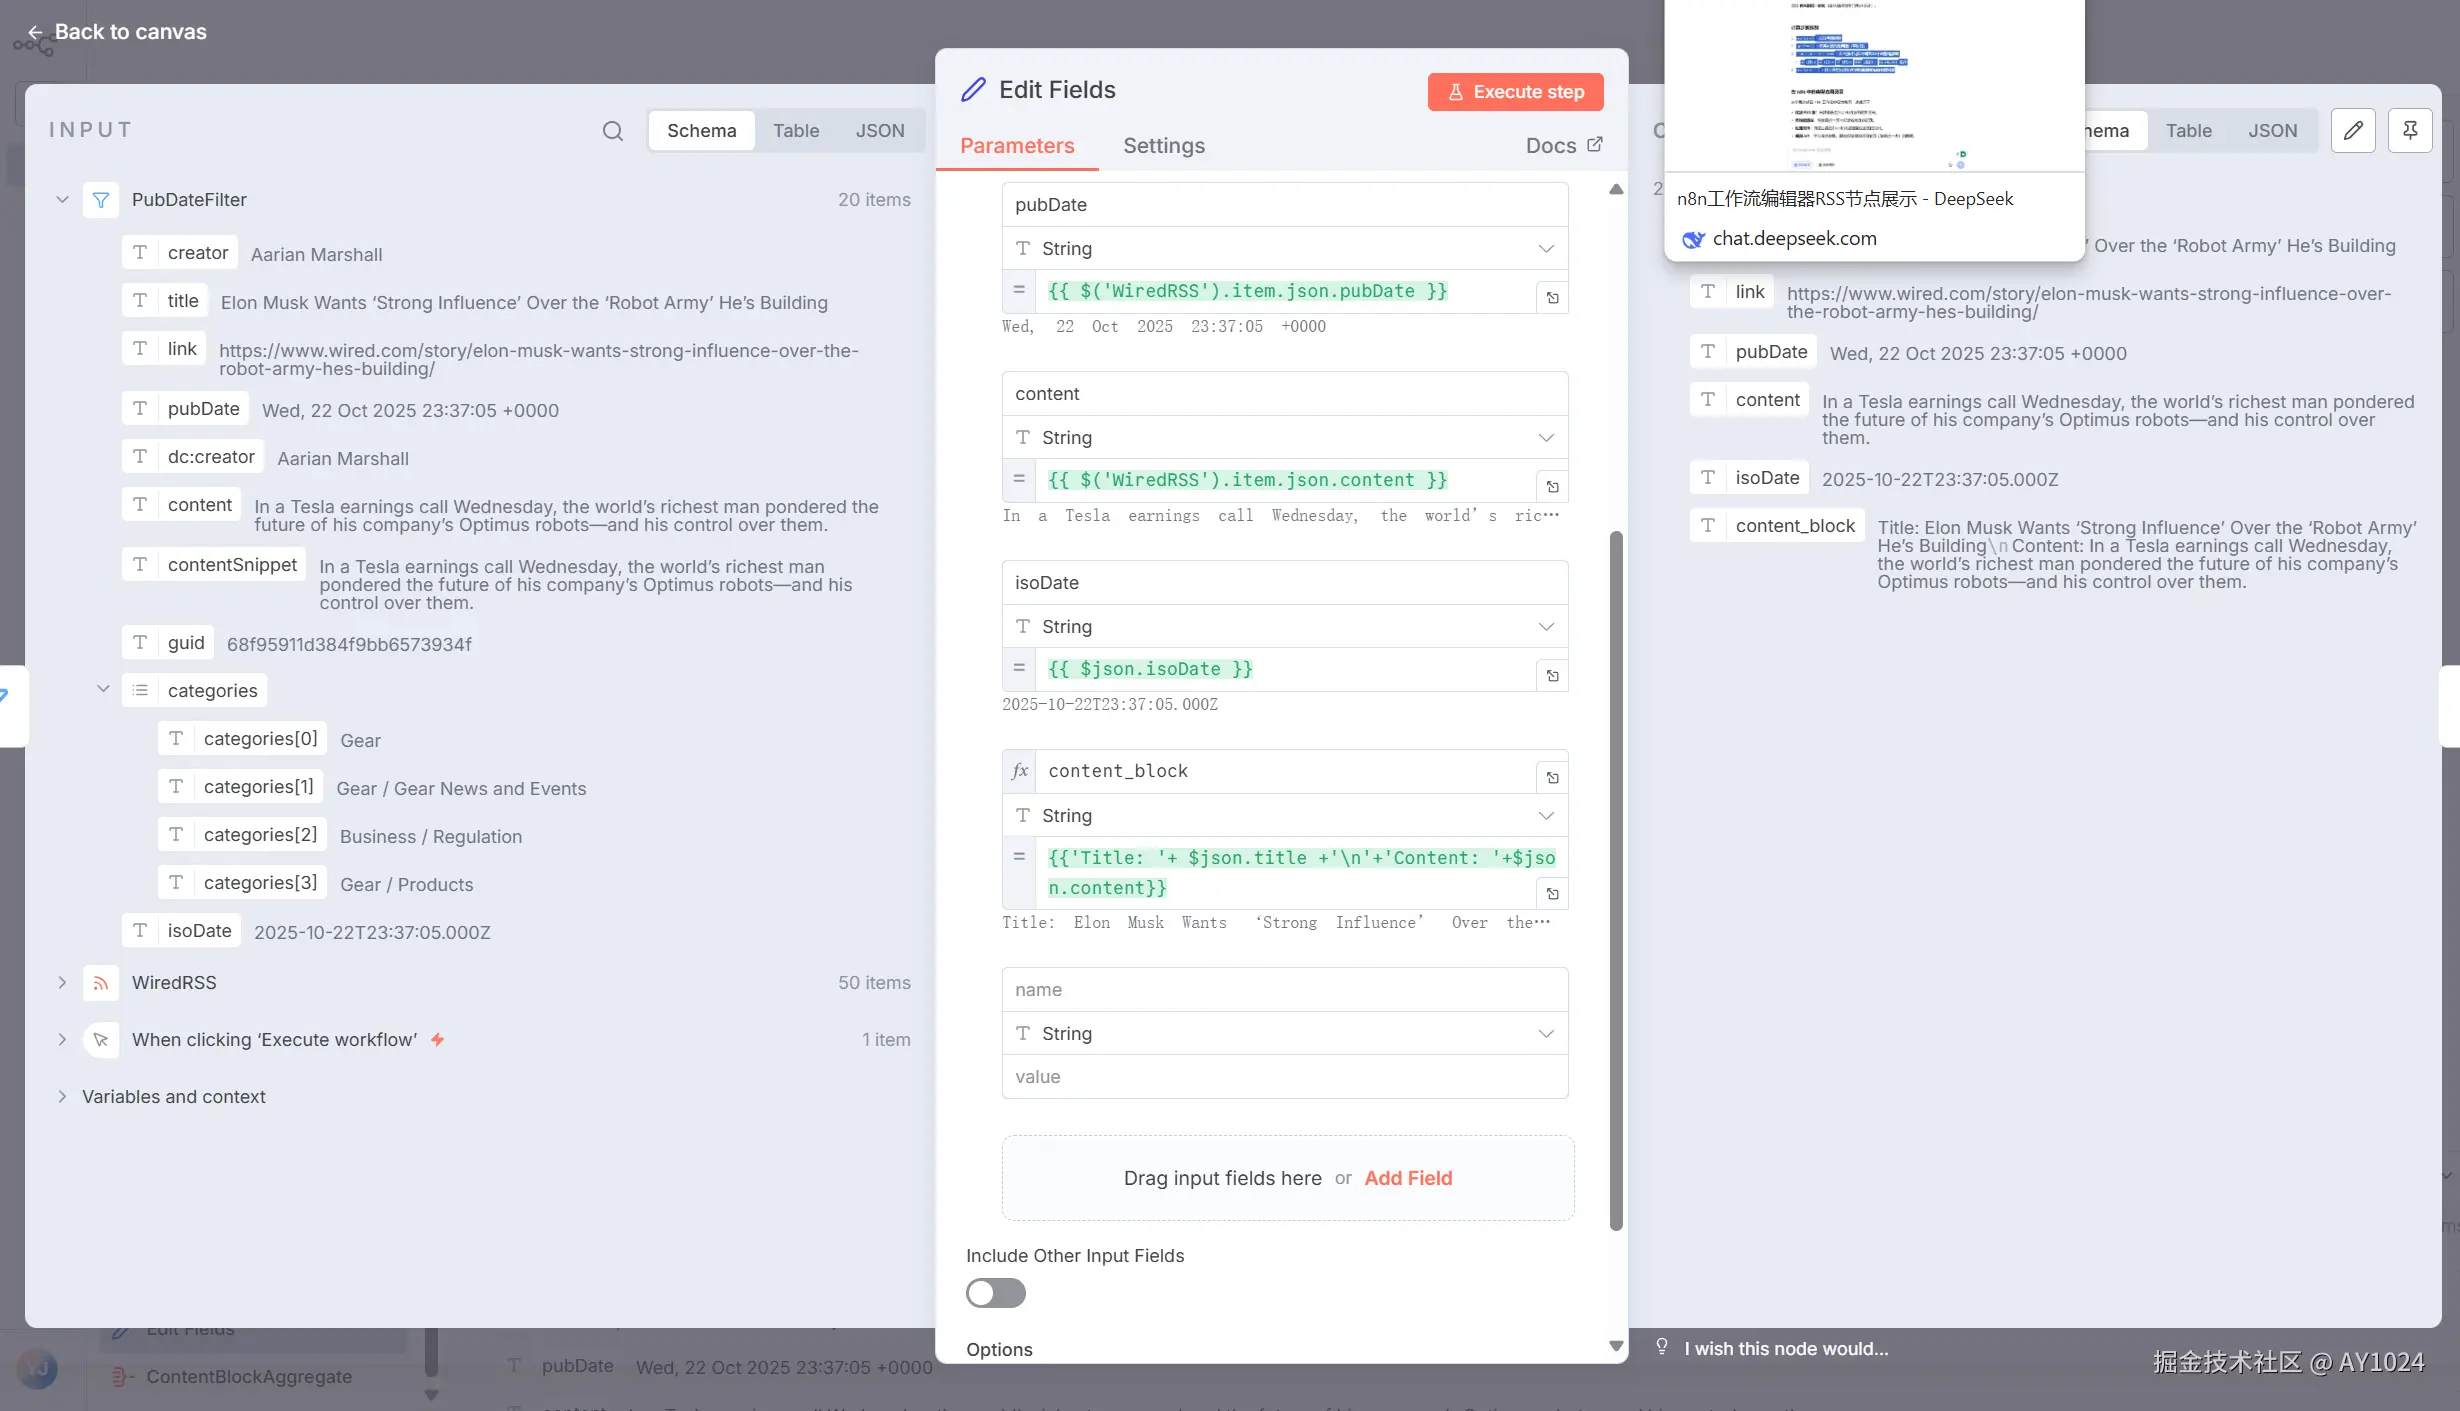Screen dimensions: 2460x1411
Task: Click the search icon in INPUT panel
Action: [612, 131]
